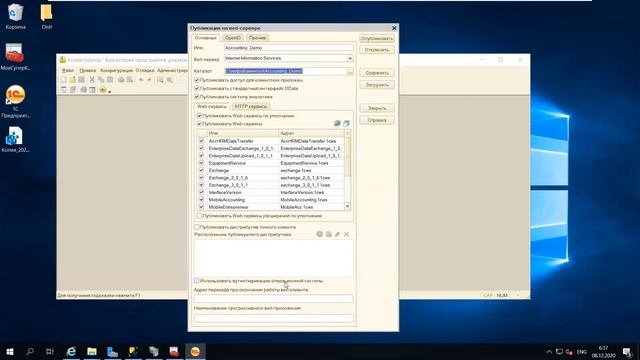
Task: Select the InterfaceVersion service row name
Action: [x=225, y=193]
